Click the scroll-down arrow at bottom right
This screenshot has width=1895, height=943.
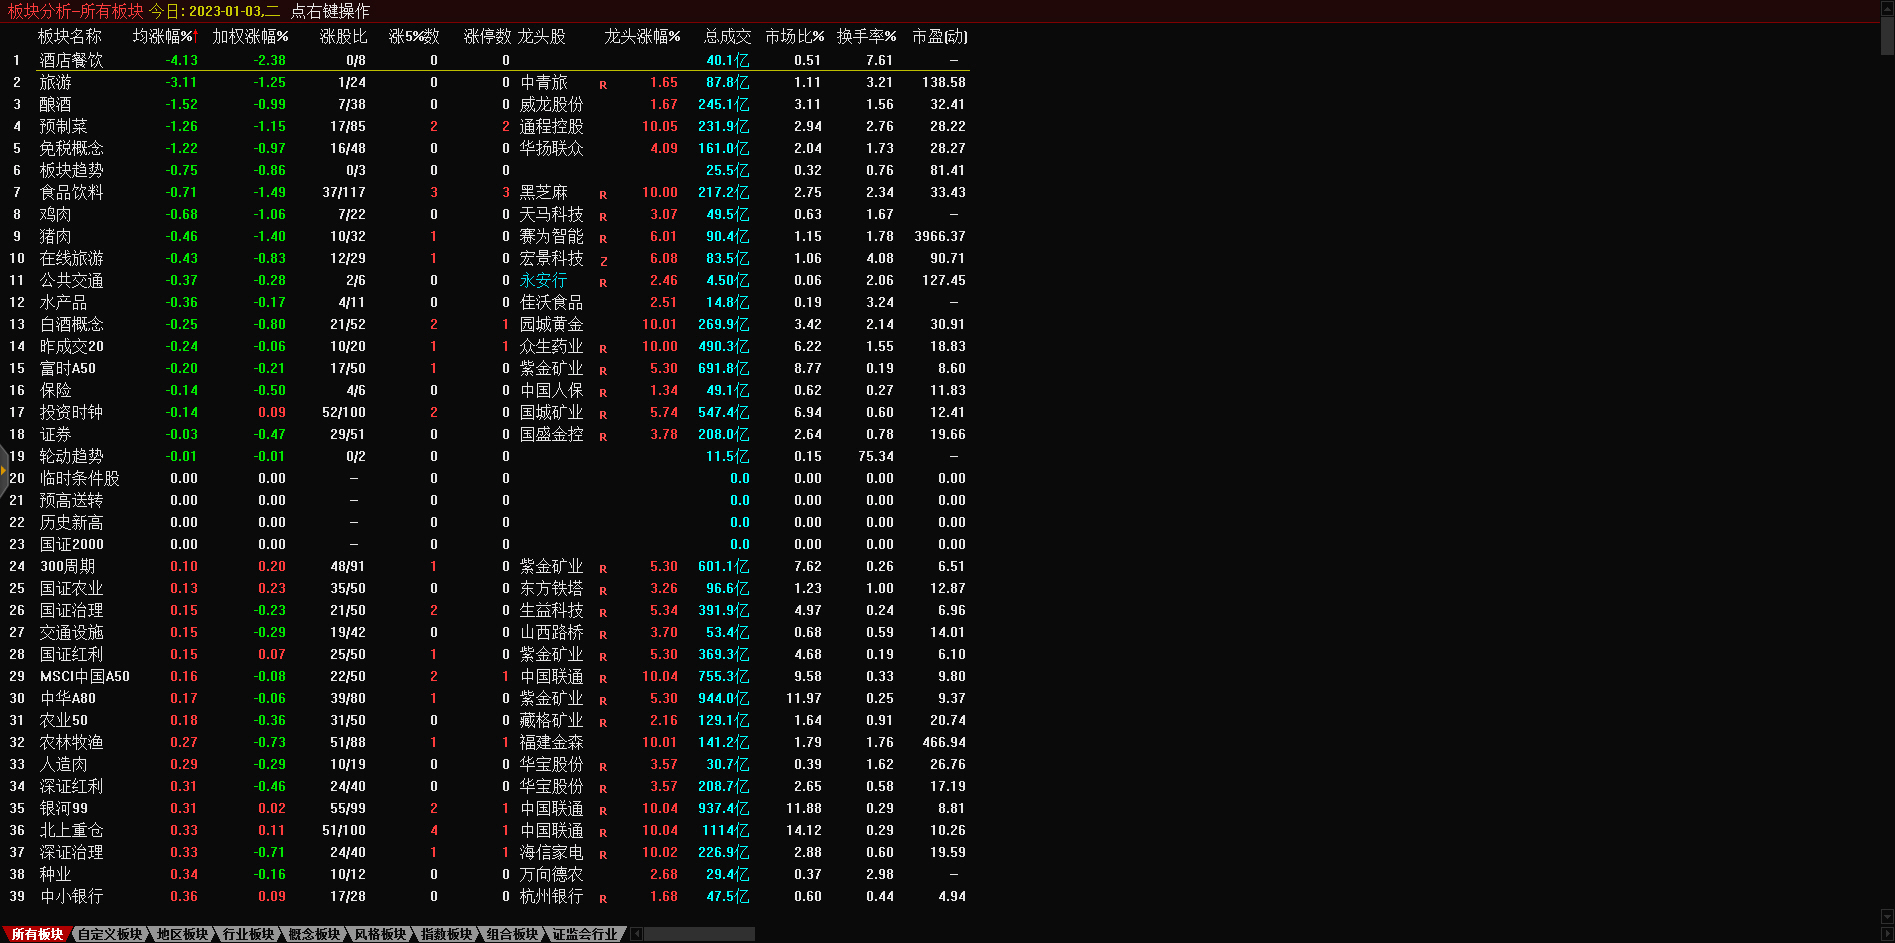point(1887,916)
